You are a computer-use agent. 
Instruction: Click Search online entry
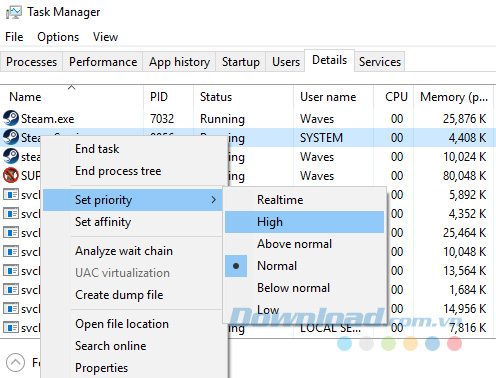[133, 346]
